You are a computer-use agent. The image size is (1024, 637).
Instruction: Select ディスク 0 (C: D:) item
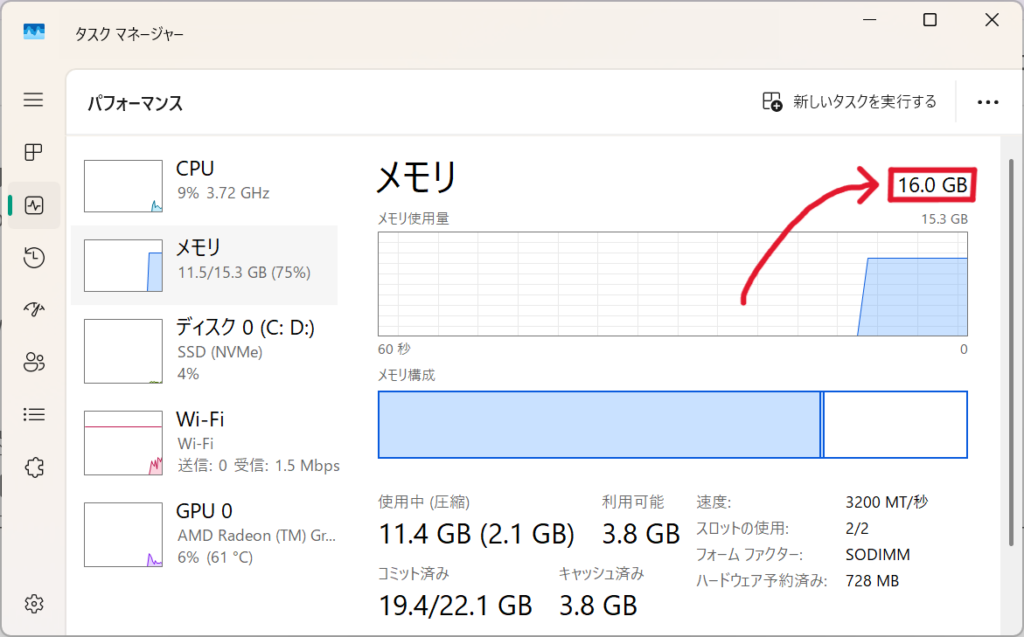[x=205, y=349]
